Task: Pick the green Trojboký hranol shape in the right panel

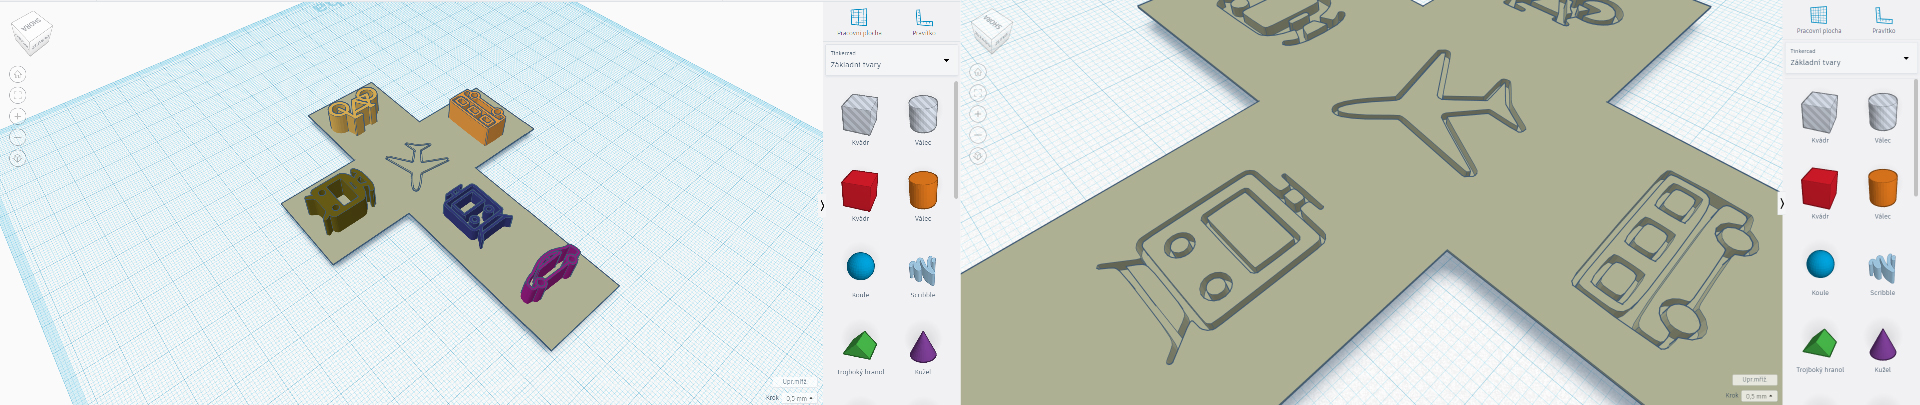Action: click(x=1820, y=343)
